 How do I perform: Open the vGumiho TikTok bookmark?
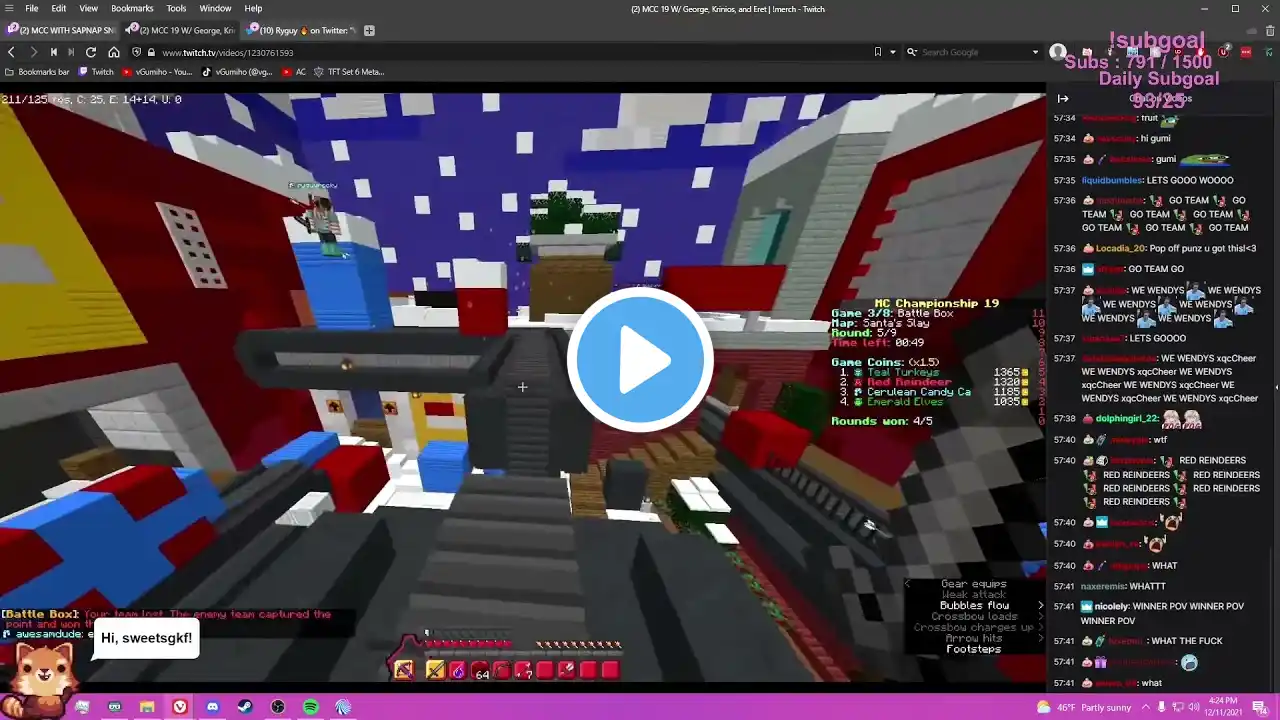click(x=237, y=72)
